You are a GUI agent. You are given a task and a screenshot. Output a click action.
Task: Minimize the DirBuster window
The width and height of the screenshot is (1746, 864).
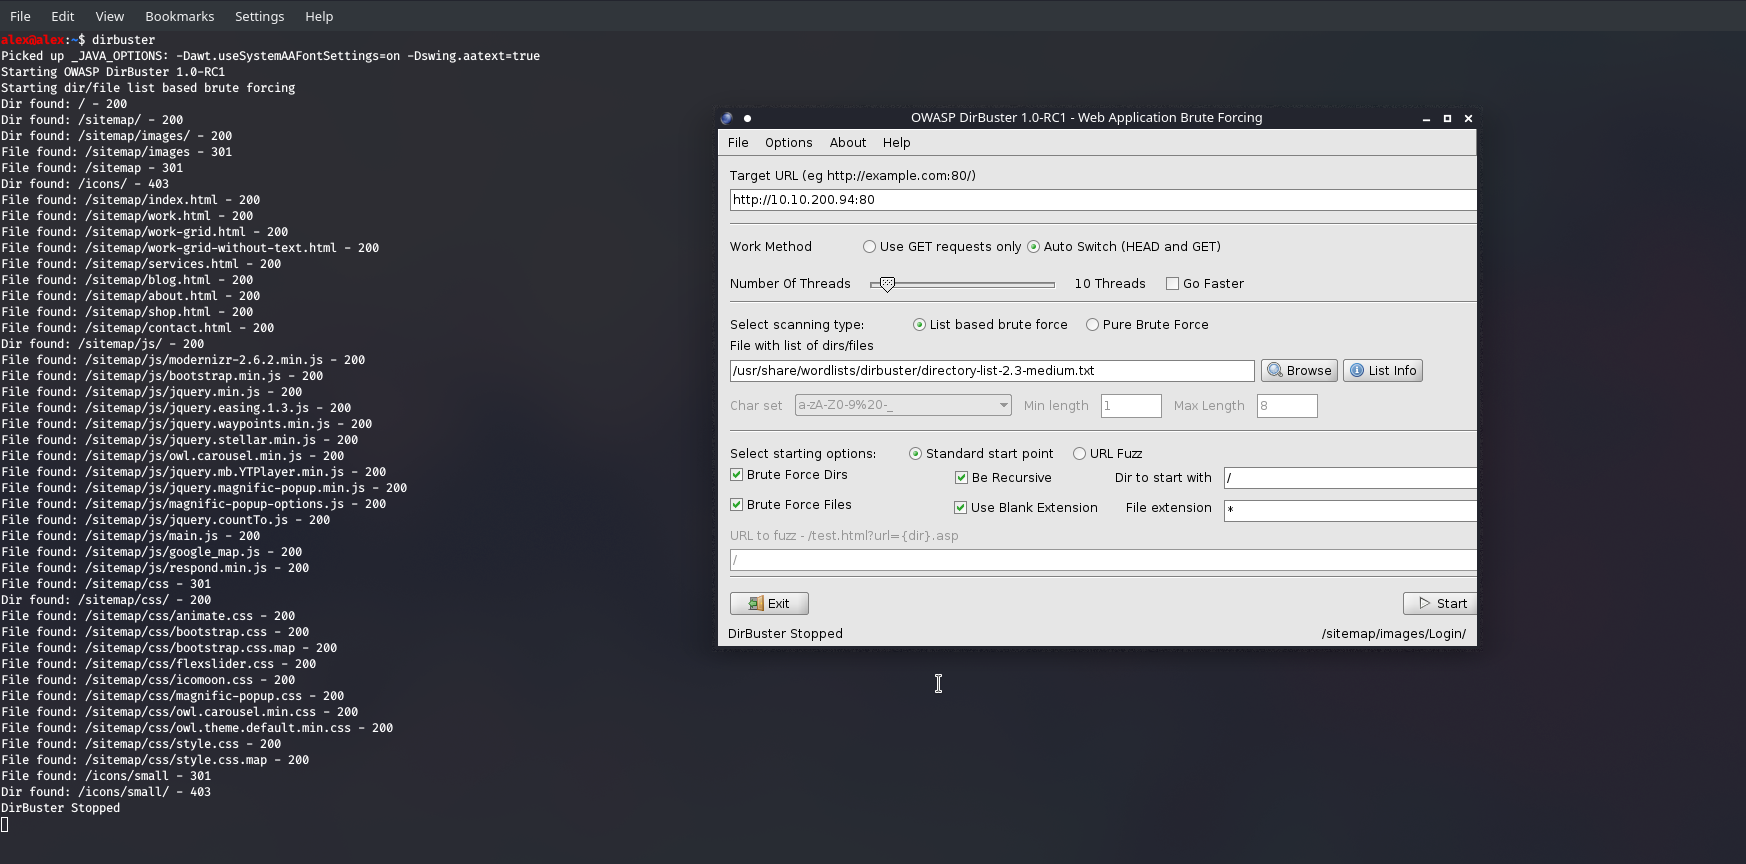click(x=1426, y=118)
